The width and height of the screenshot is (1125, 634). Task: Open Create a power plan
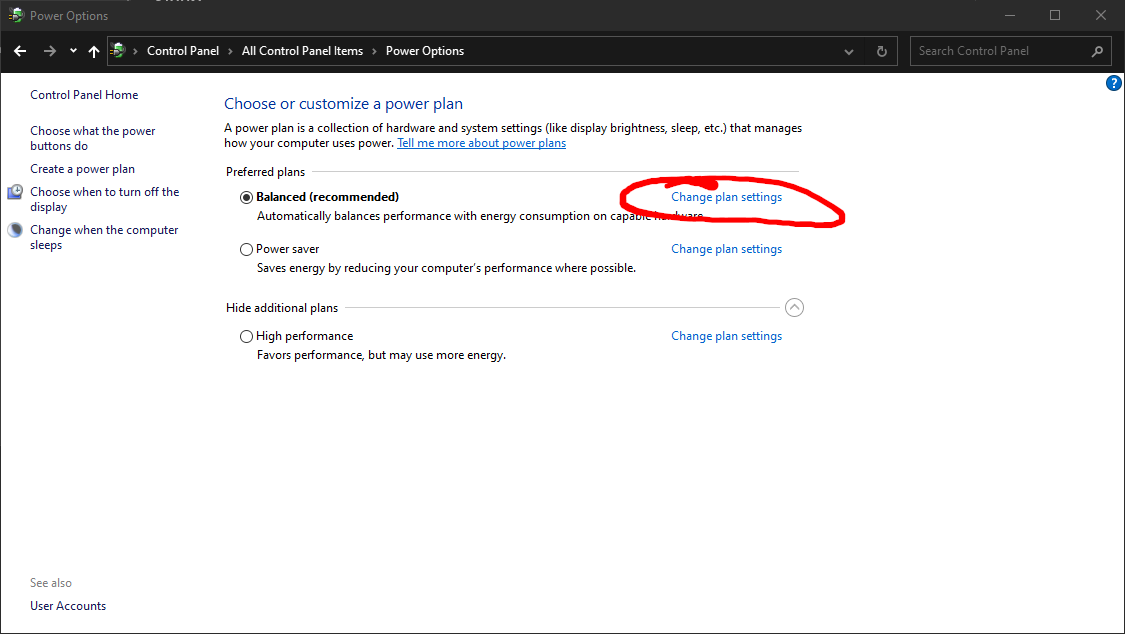tap(82, 169)
